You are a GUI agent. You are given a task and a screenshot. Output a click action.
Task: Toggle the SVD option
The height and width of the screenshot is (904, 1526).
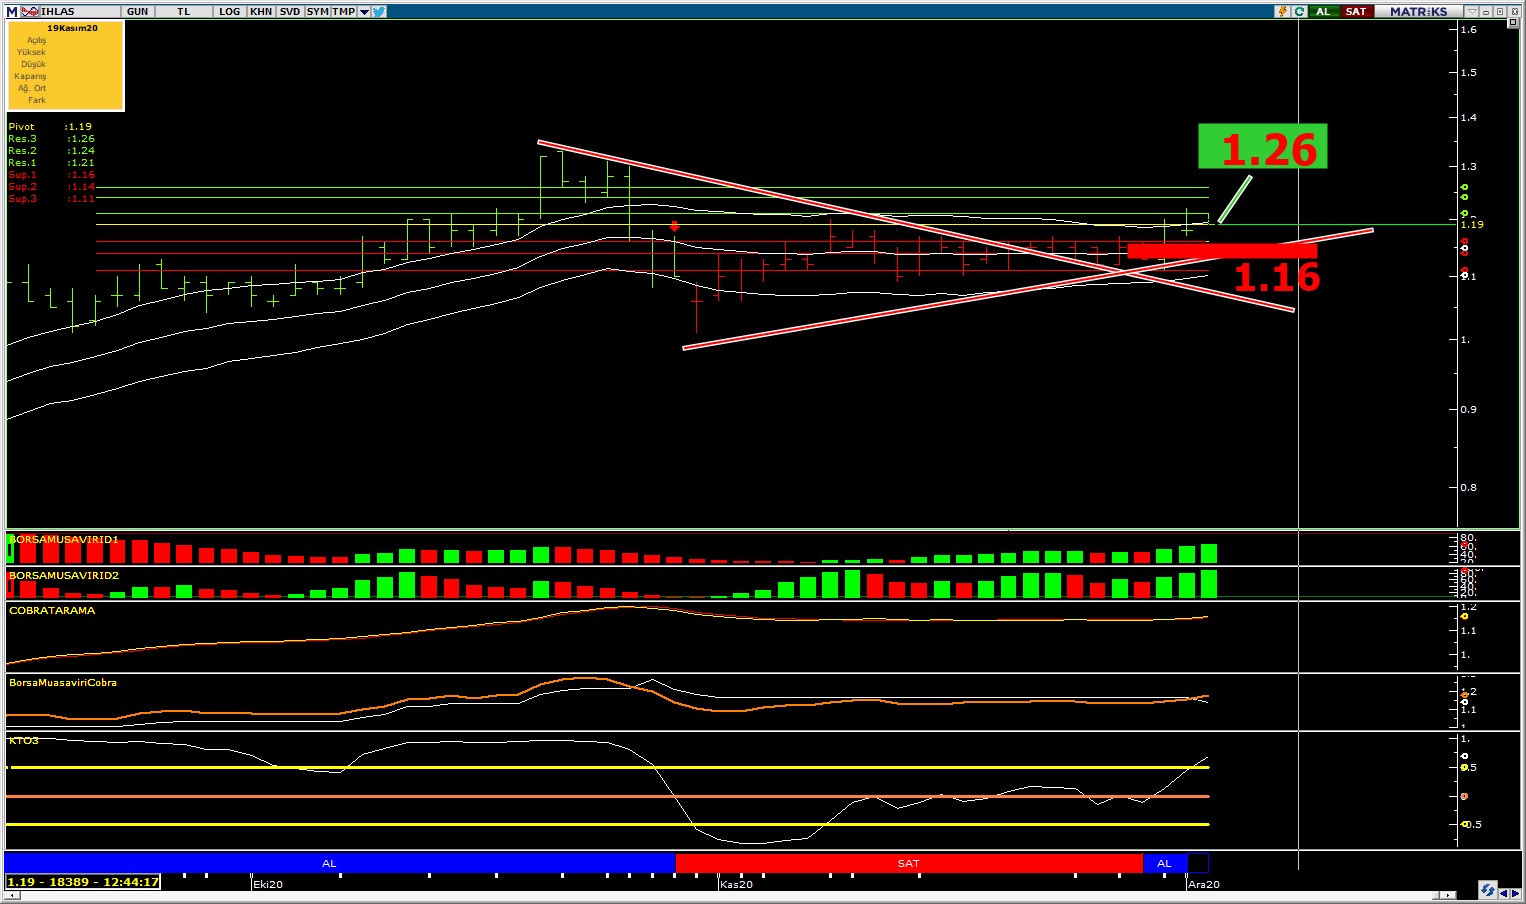[289, 11]
